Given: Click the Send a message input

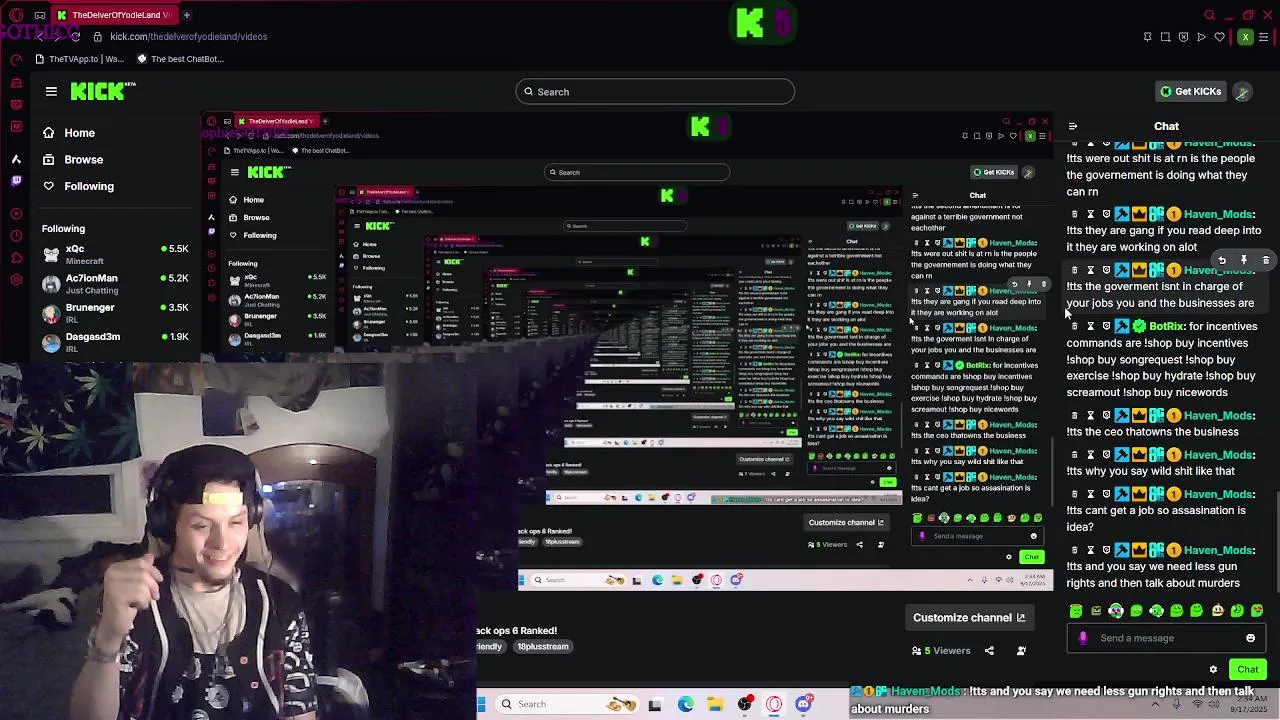Looking at the screenshot, I should point(1167,638).
